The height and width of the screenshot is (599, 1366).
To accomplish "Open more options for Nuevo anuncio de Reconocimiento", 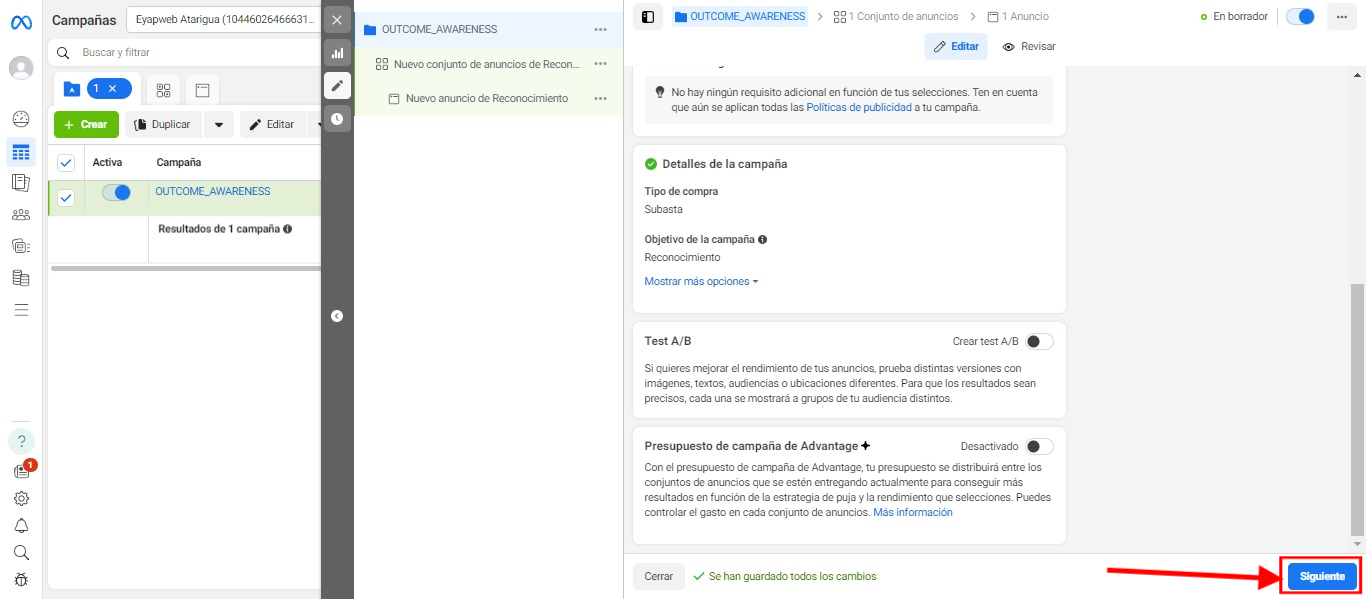I will click(x=600, y=98).
